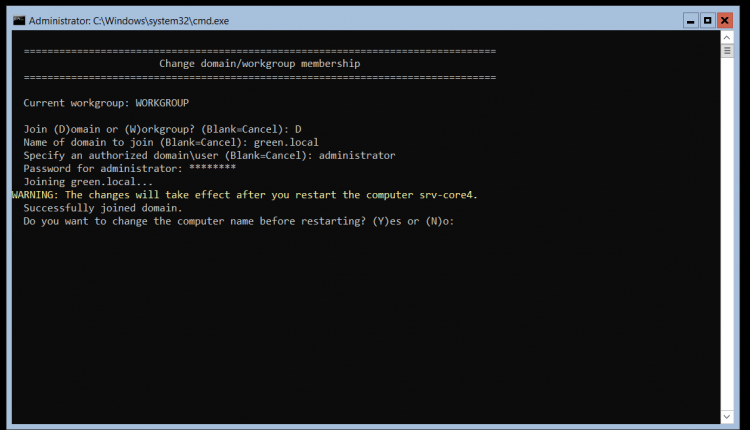The width and height of the screenshot is (750, 430).
Task: Click the "Join (D)omain or (W)orkgroup?" line
Action: coord(162,129)
